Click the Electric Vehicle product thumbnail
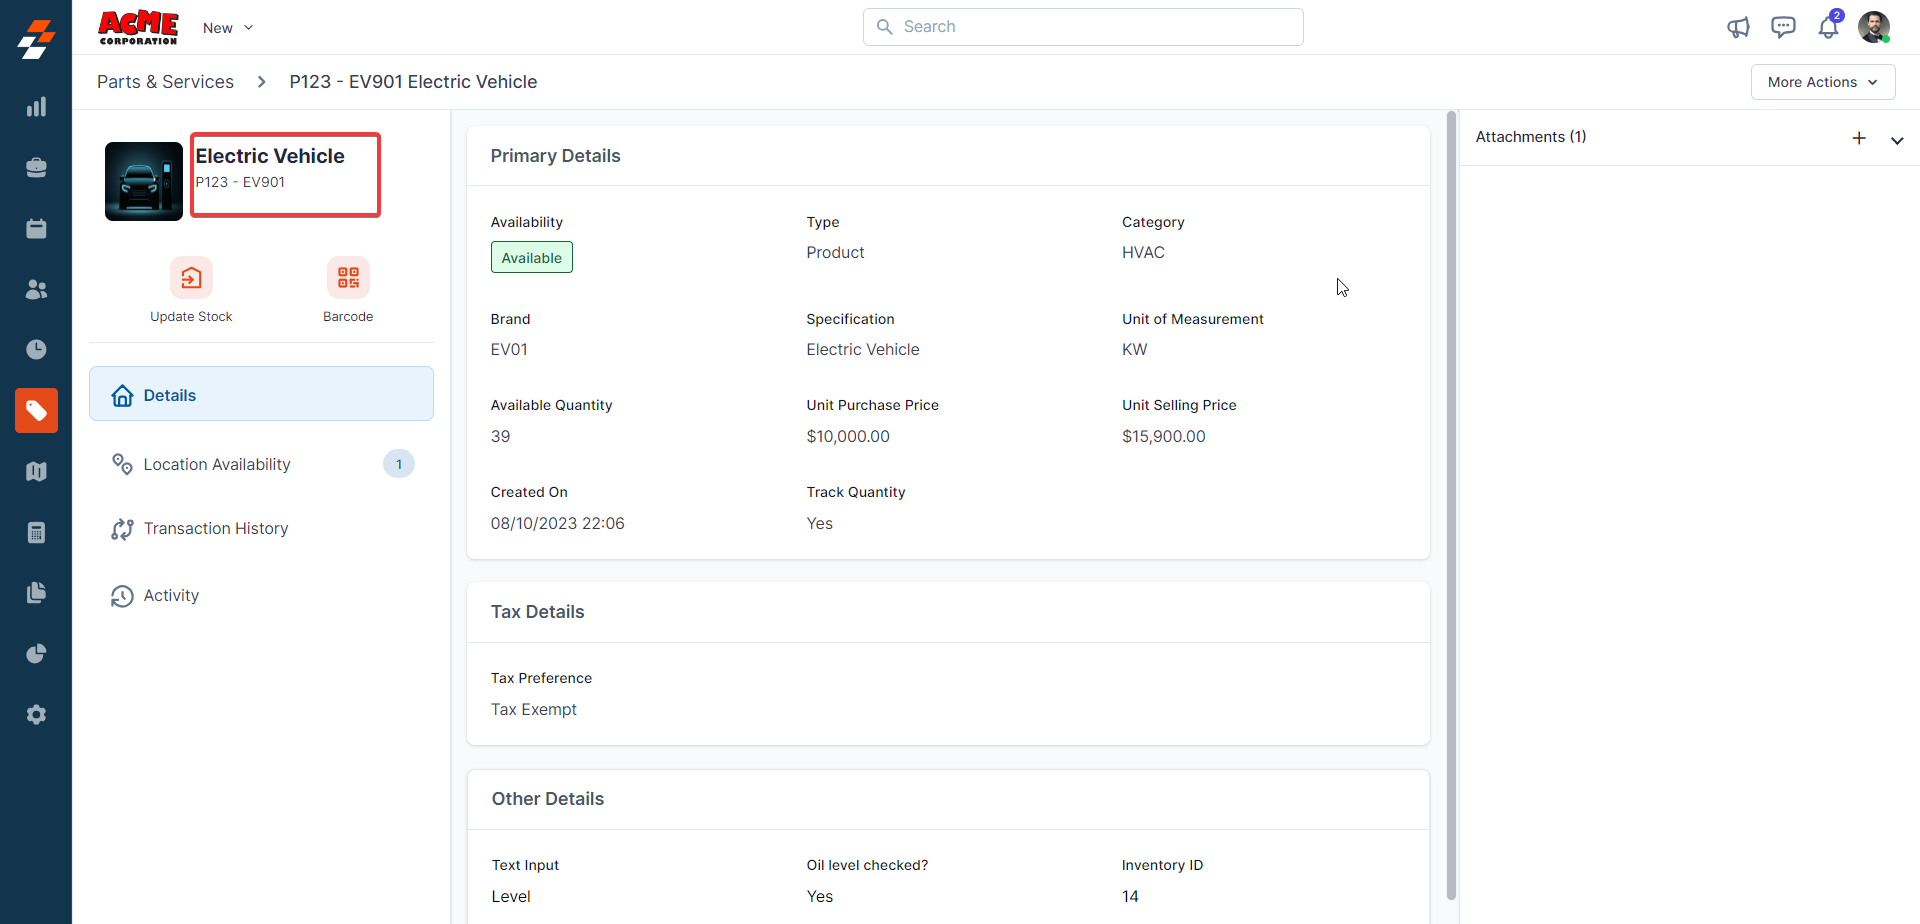 144,181
